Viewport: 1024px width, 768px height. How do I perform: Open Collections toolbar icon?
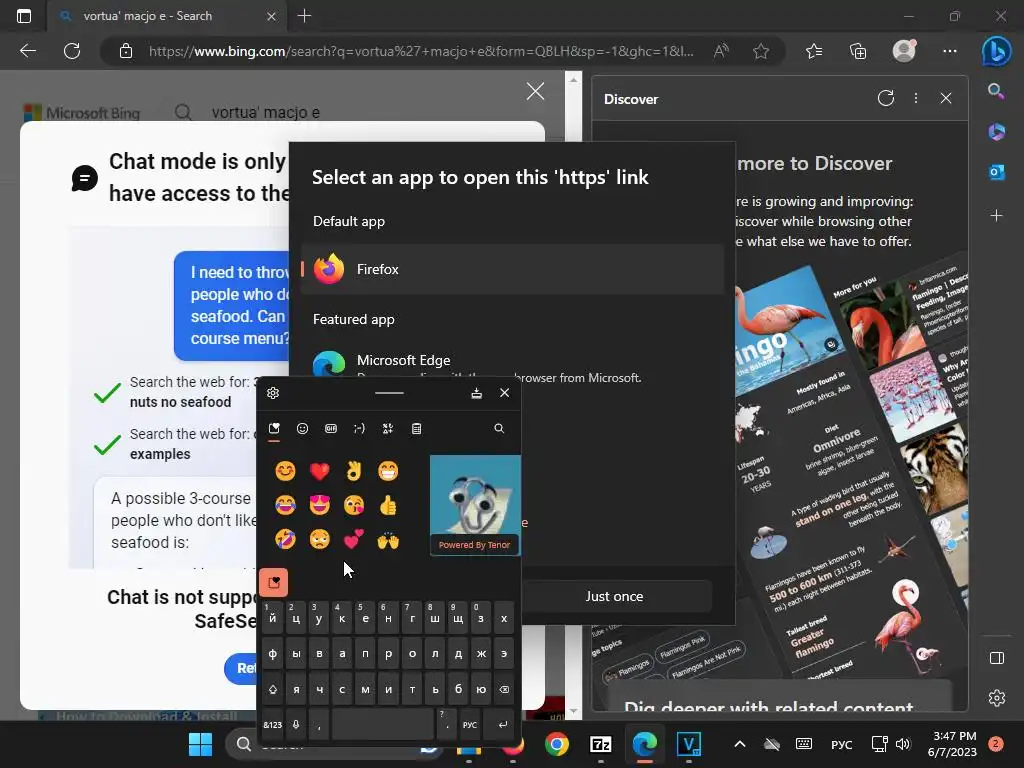tap(857, 51)
